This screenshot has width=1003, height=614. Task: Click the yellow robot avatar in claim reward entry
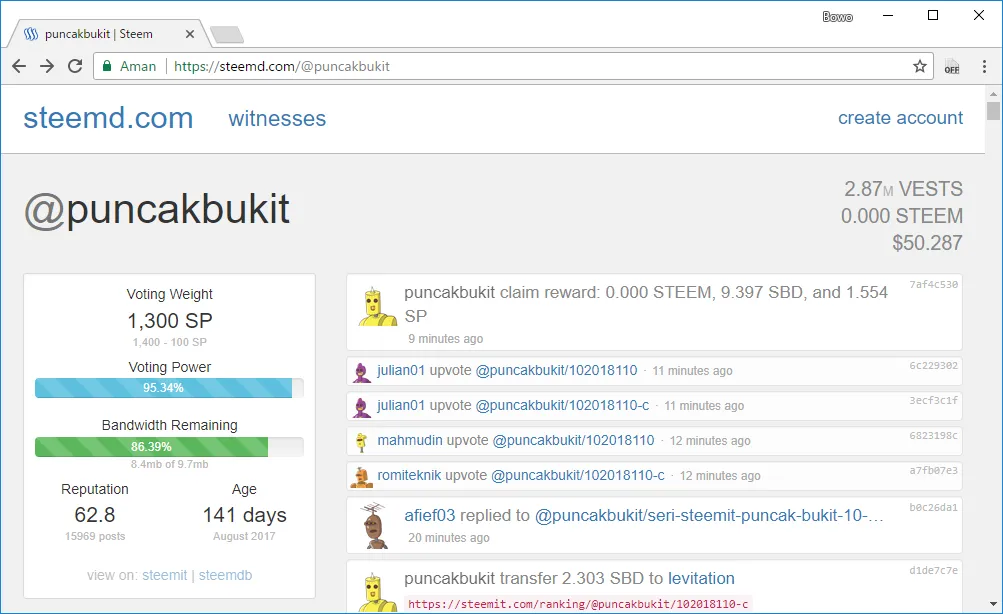376,307
